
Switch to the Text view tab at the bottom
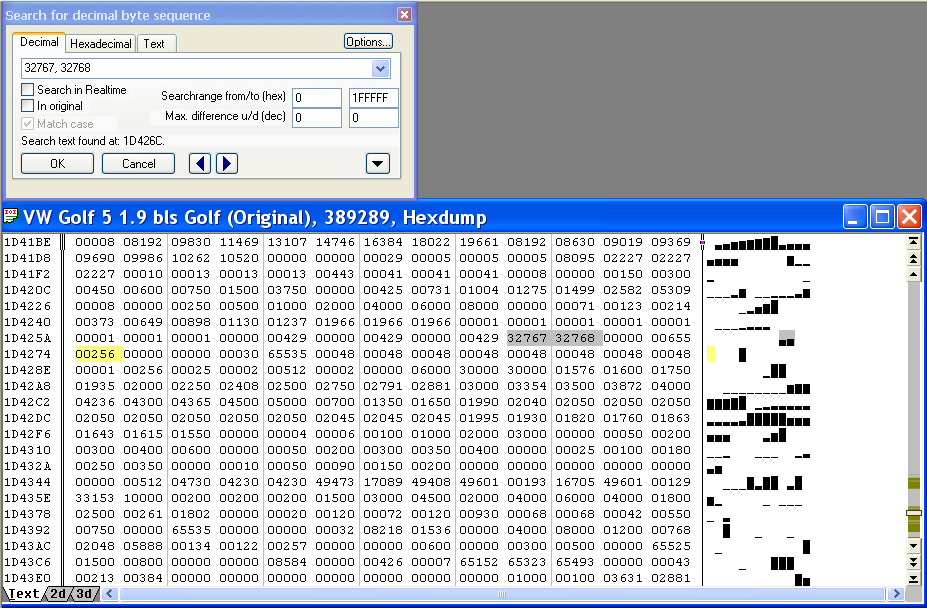[x=24, y=594]
